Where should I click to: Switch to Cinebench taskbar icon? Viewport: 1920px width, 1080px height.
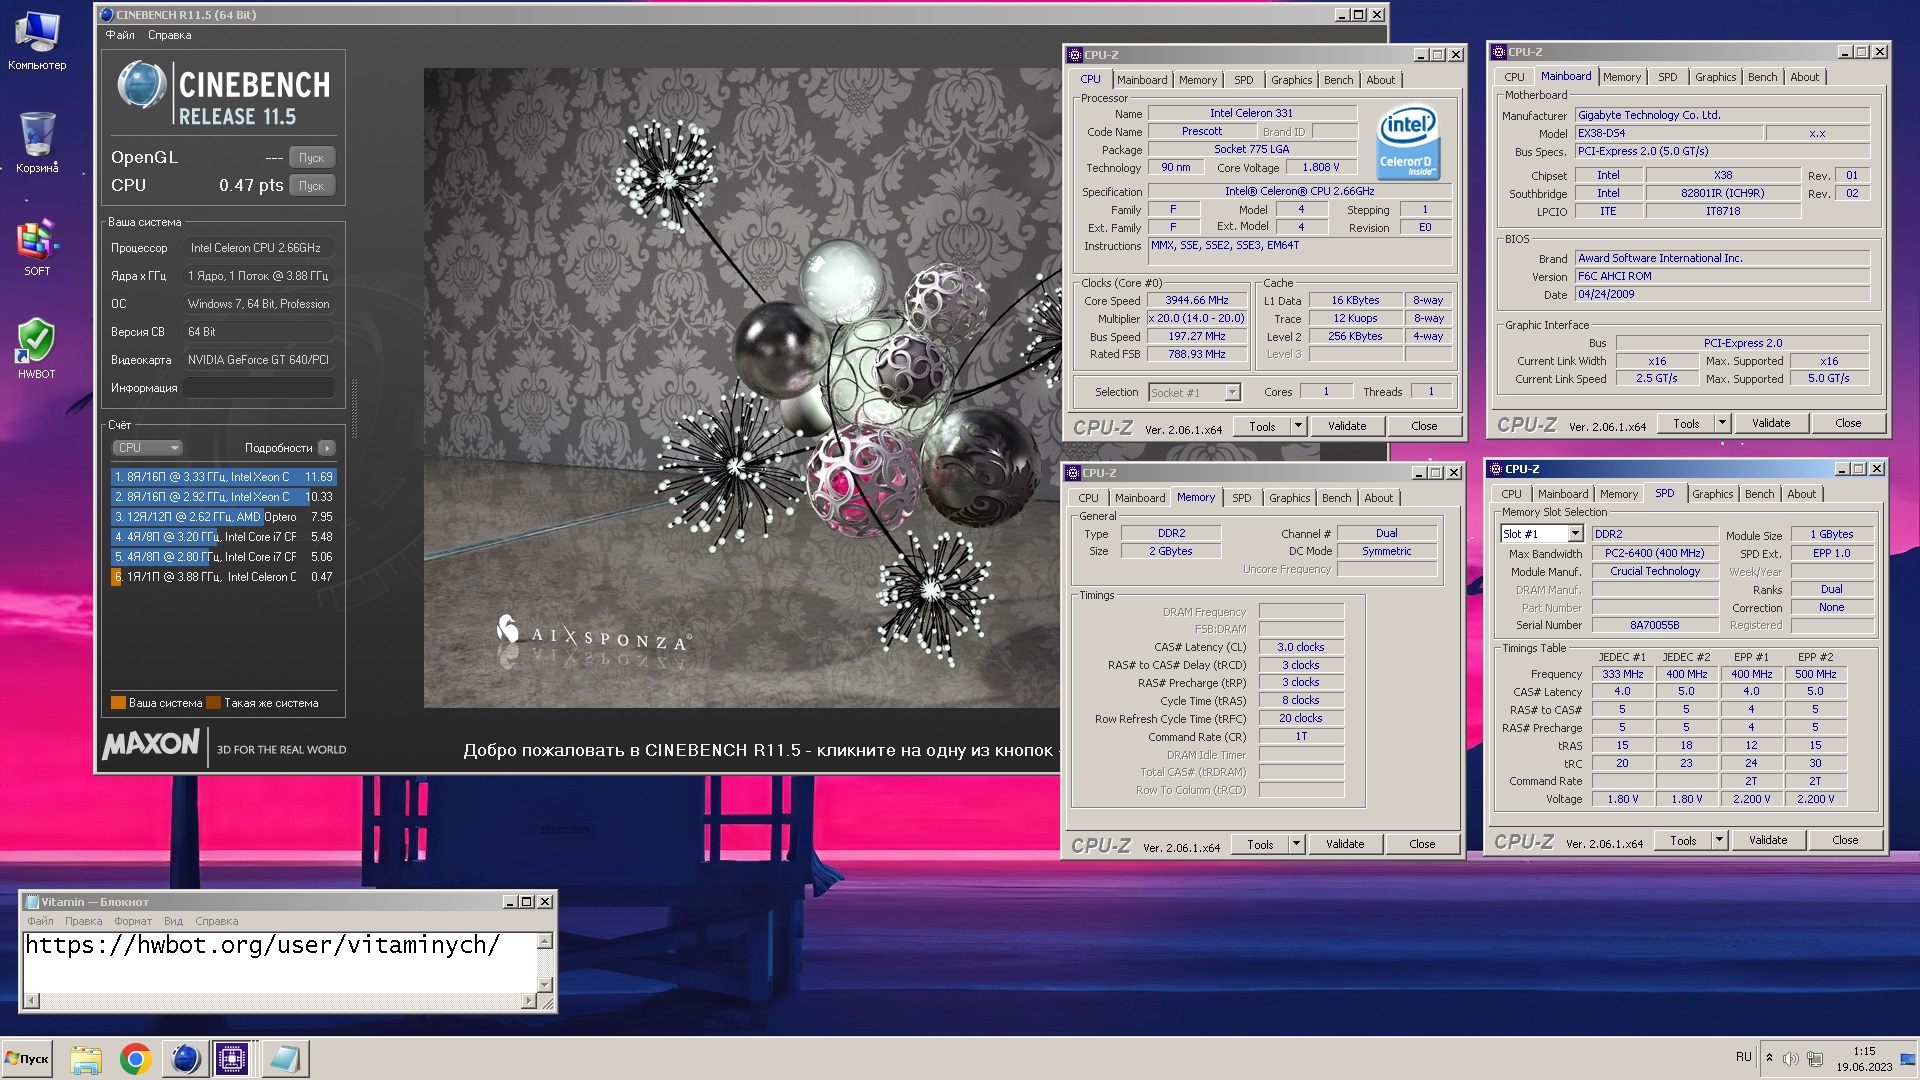point(184,1058)
